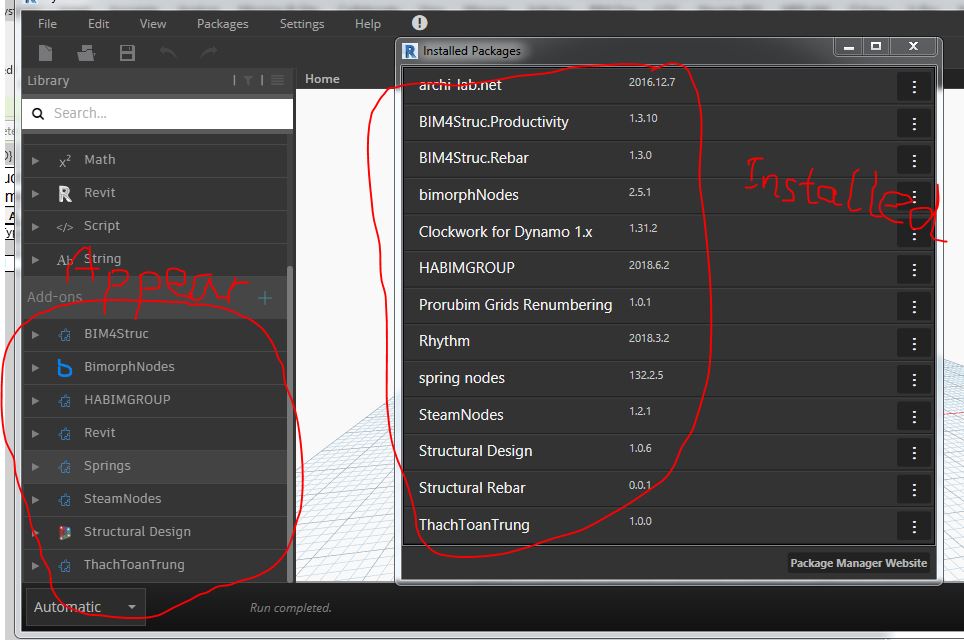The height and width of the screenshot is (640, 964).
Task: Click version 2018.3.2 of Rhythm
Action: [649, 338]
